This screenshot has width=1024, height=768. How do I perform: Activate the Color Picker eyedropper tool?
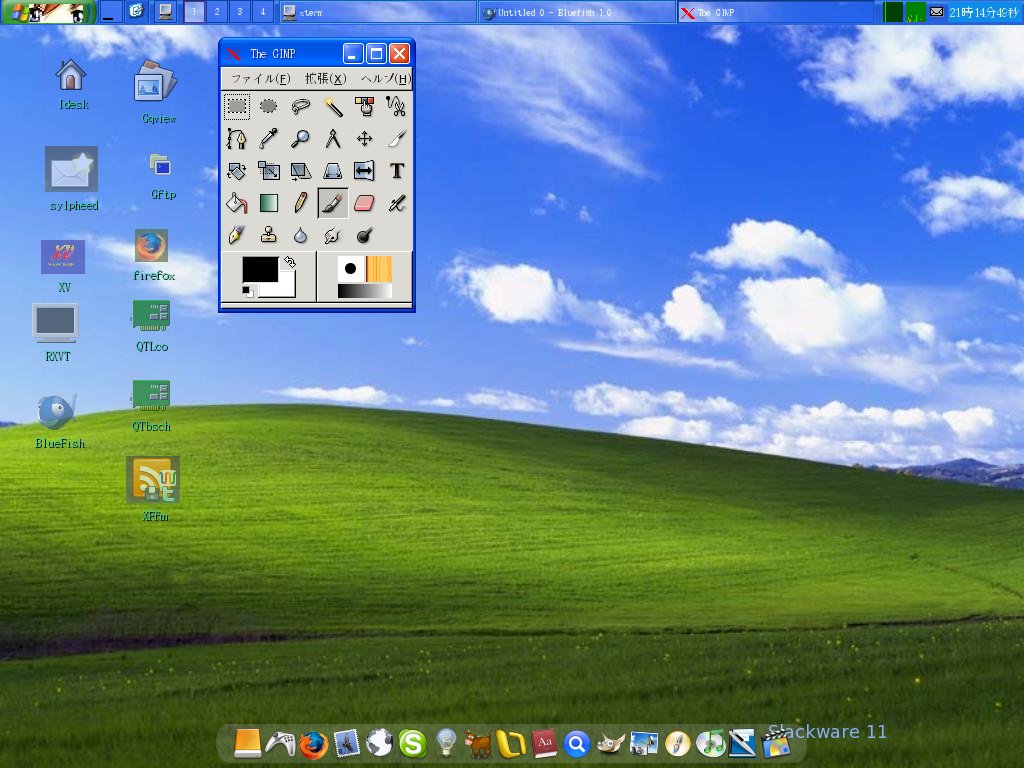(269, 138)
